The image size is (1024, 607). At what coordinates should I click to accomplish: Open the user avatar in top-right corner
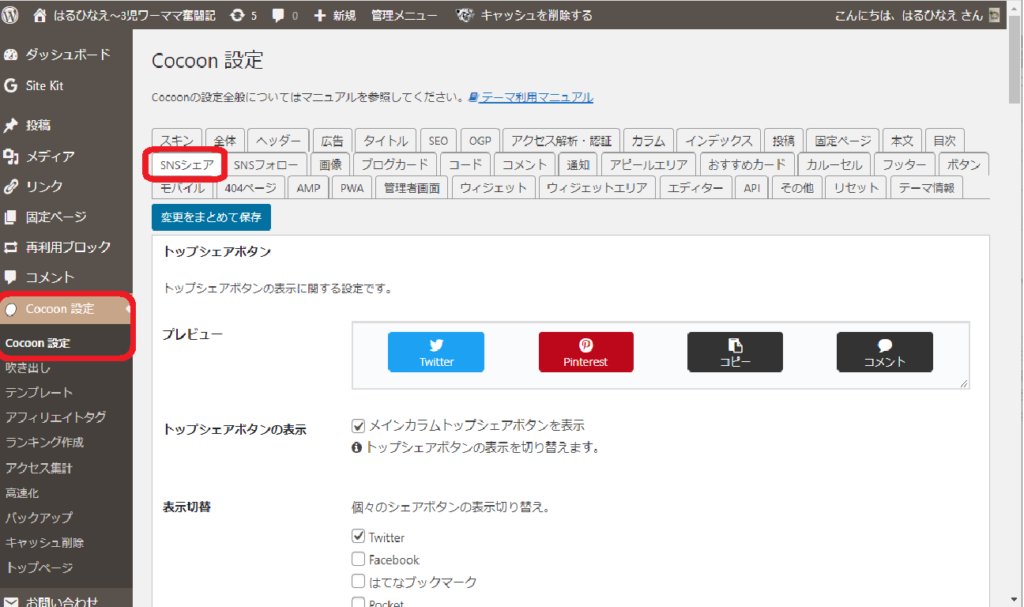point(995,15)
